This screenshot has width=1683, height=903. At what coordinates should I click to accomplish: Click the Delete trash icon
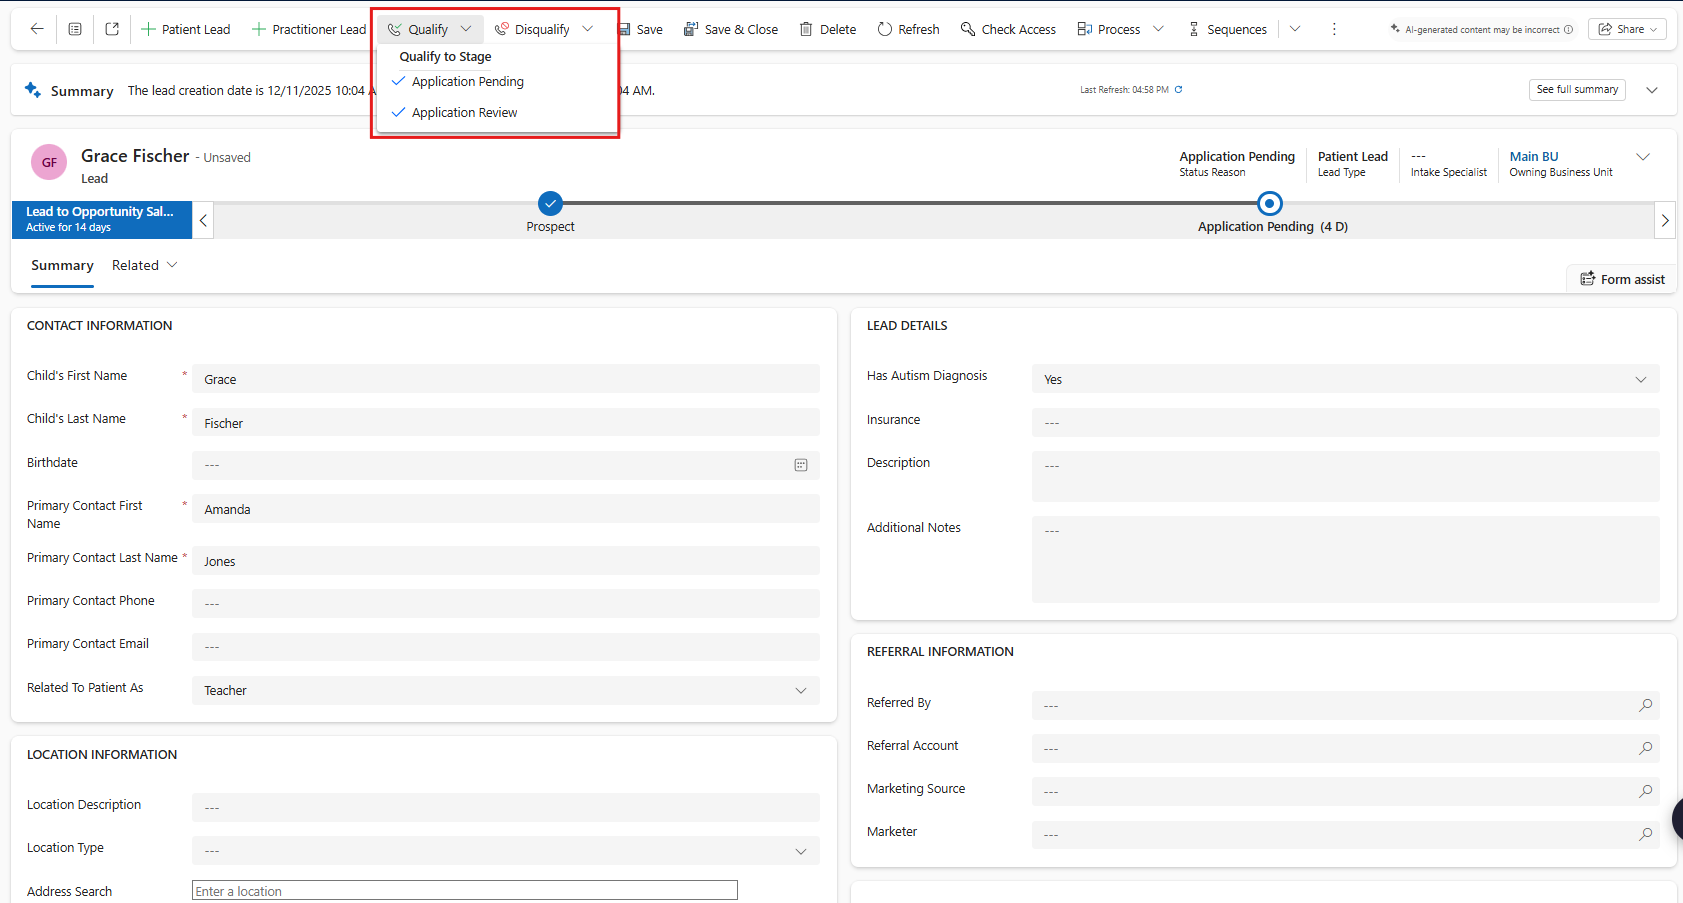(x=806, y=29)
